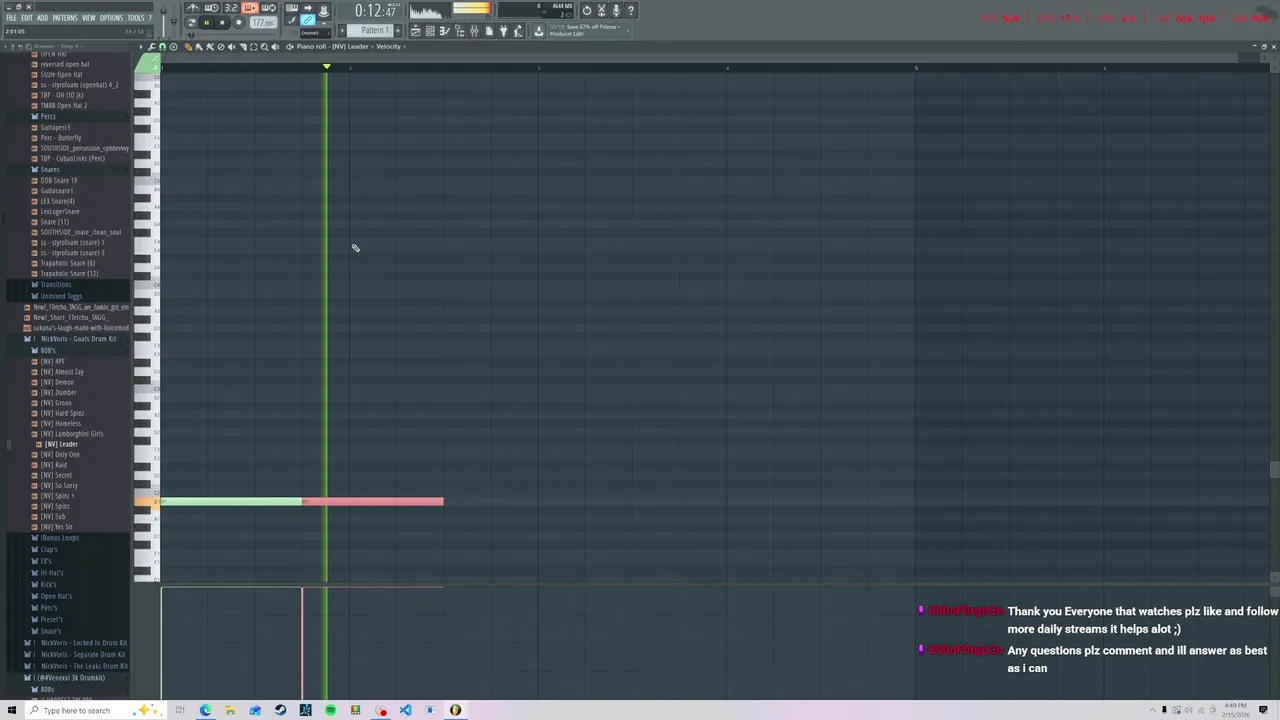Viewport: 1280px width, 720px height.
Task: Toggle wait for input to start playing
Action: coord(211,8)
